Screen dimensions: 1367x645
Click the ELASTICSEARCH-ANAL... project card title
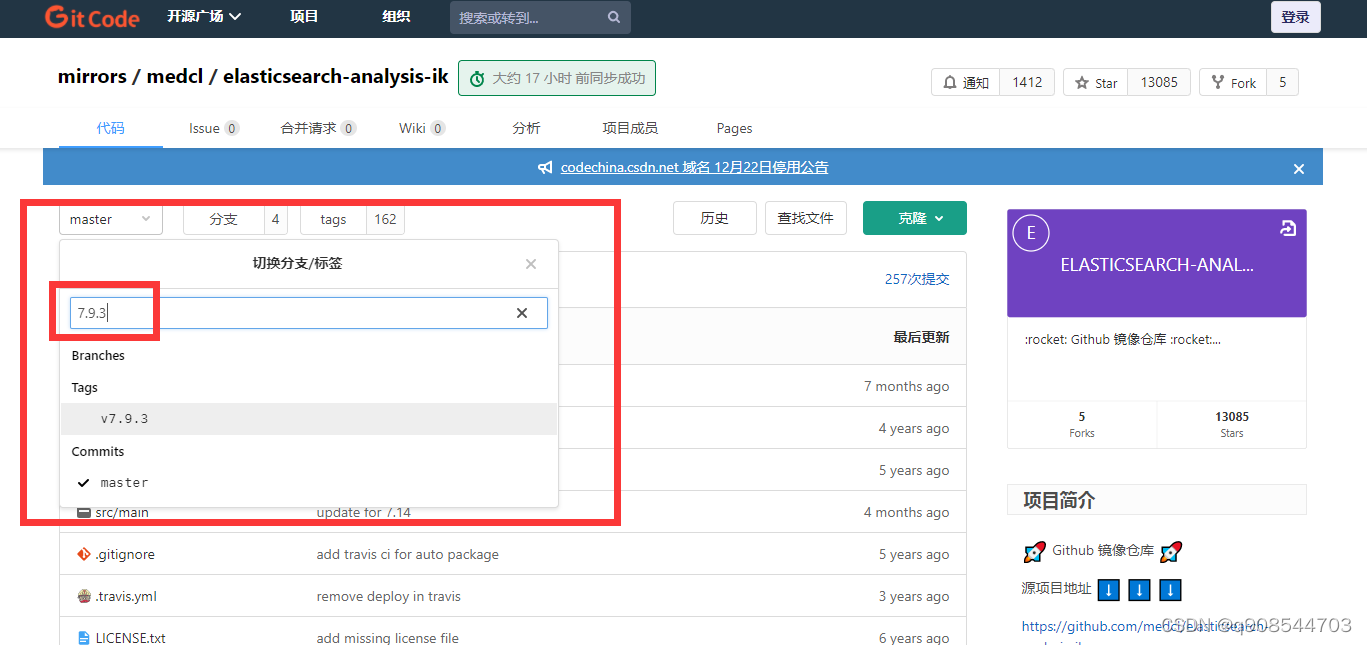click(x=1157, y=265)
